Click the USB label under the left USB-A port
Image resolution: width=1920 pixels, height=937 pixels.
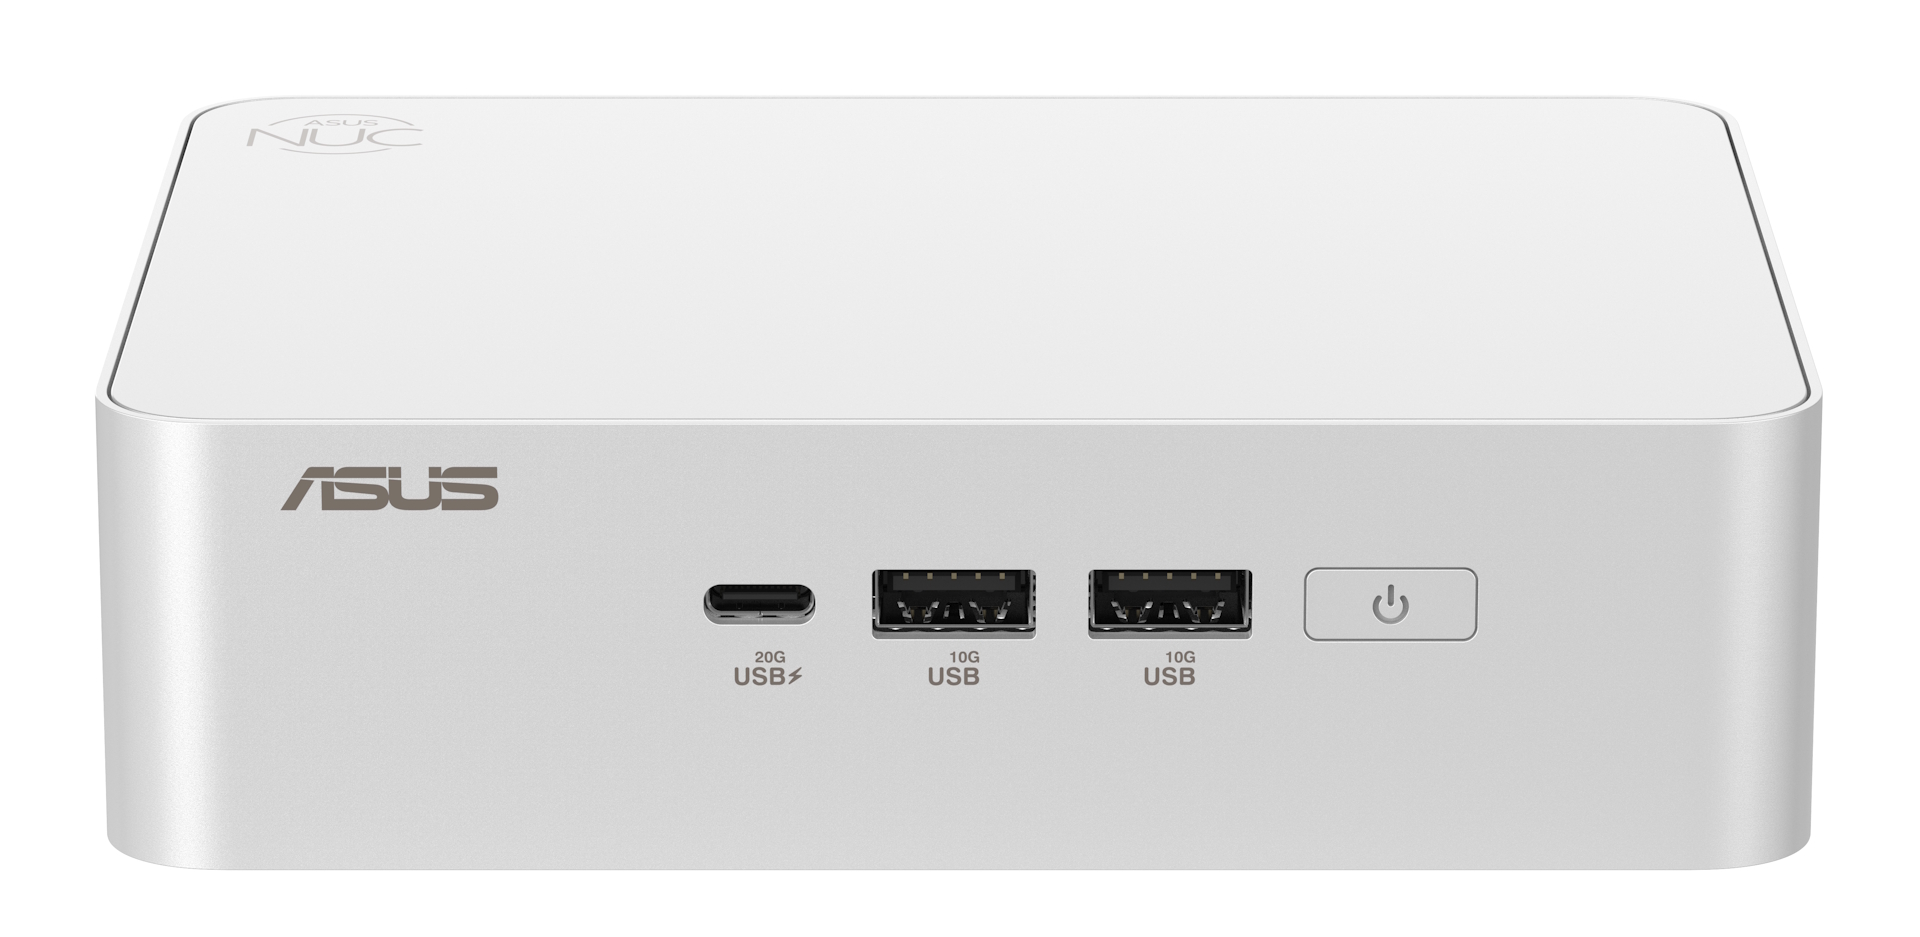pyautogui.click(x=954, y=677)
